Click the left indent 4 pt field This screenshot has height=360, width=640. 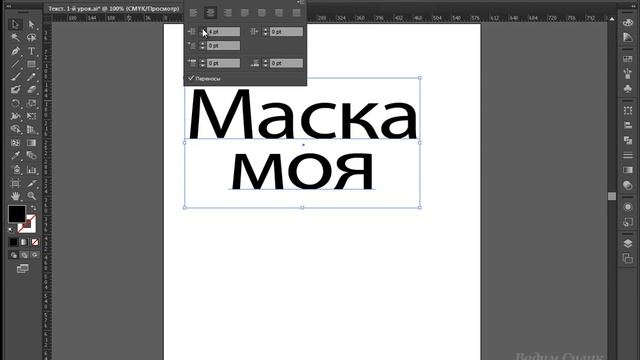pyautogui.click(x=224, y=31)
